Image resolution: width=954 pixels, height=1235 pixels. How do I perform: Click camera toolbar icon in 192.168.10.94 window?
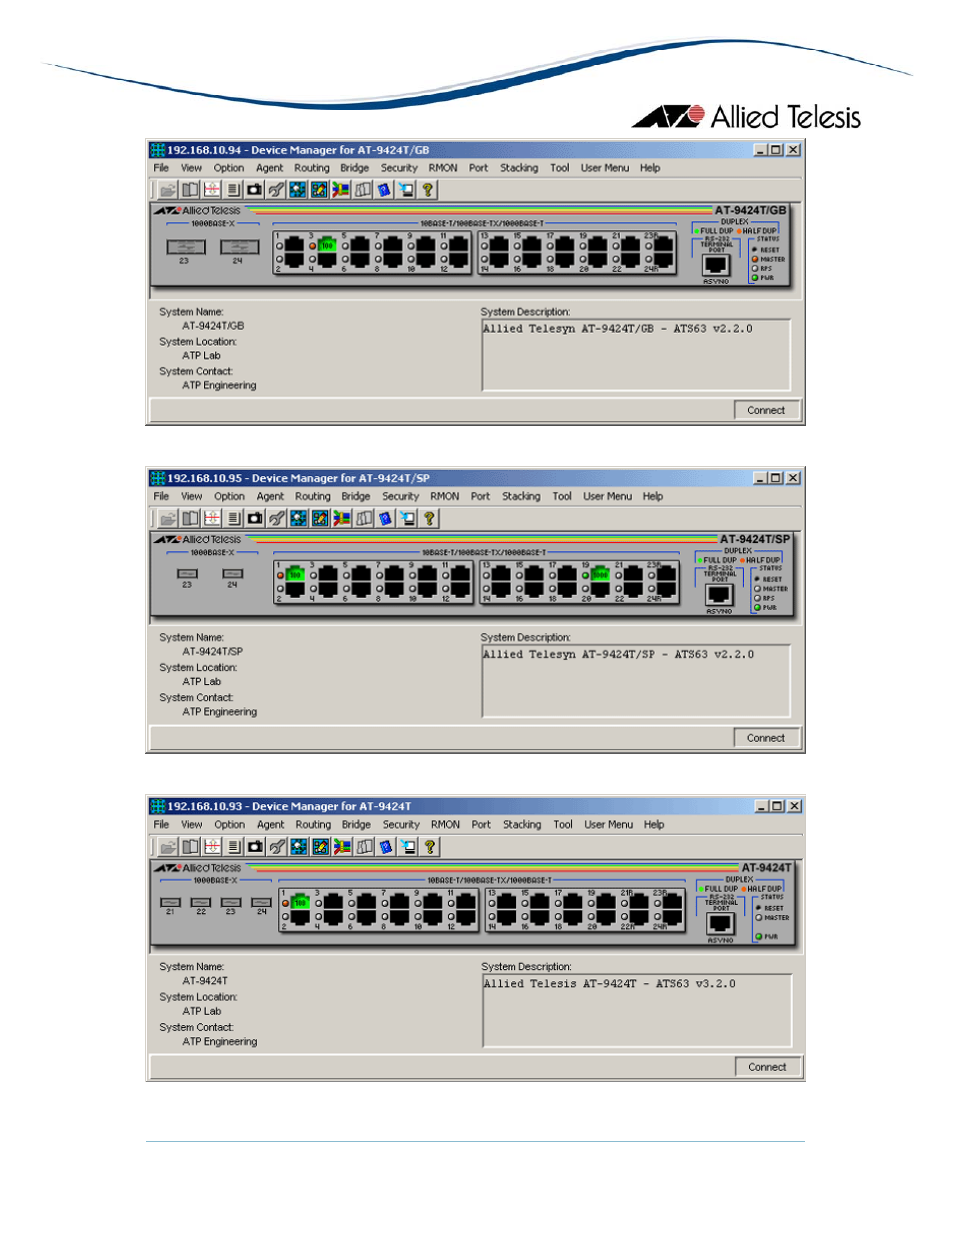(254, 190)
